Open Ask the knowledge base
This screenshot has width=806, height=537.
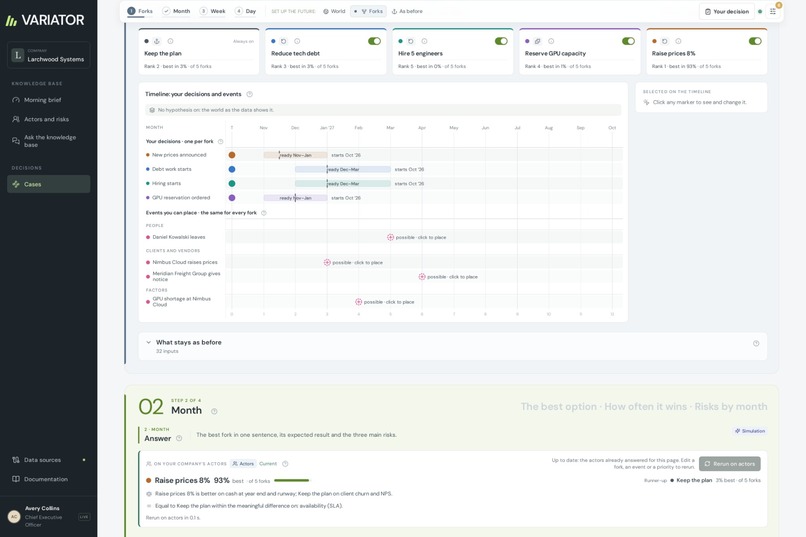48,141
